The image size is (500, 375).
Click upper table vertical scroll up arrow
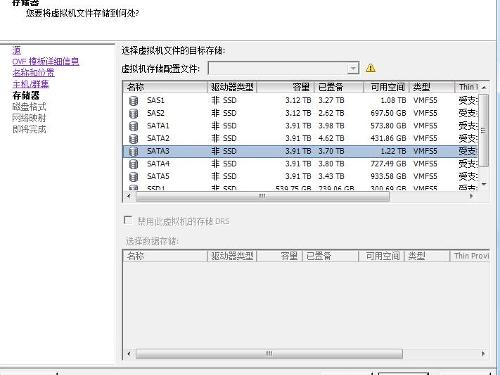484,87
